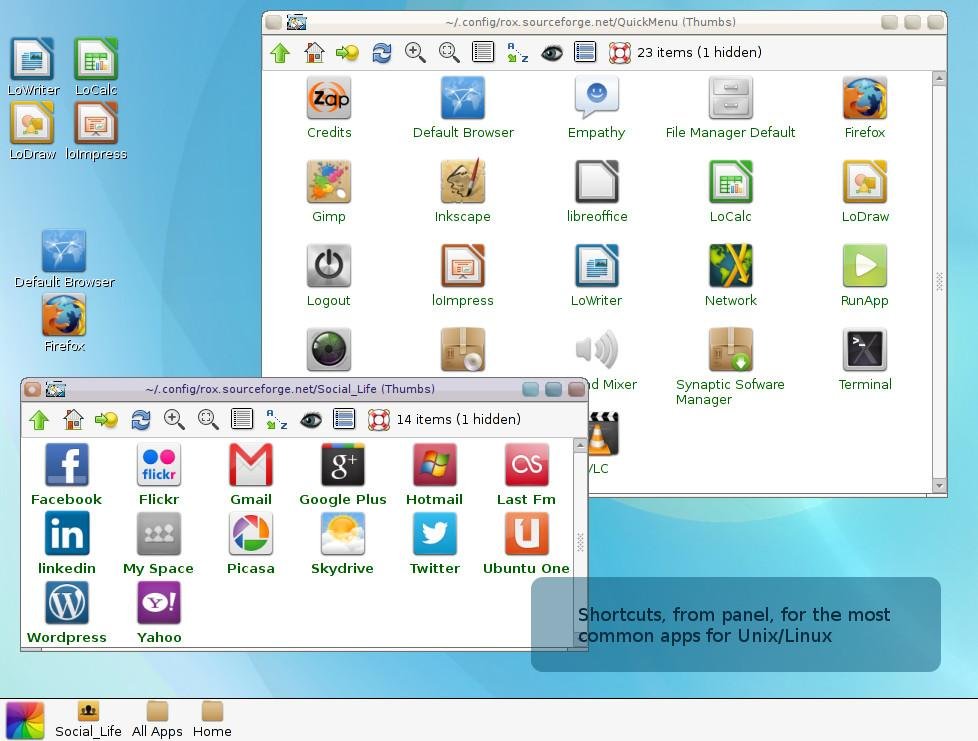Open the Wordpress shortcut
The image size is (978, 741).
[67, 603]
